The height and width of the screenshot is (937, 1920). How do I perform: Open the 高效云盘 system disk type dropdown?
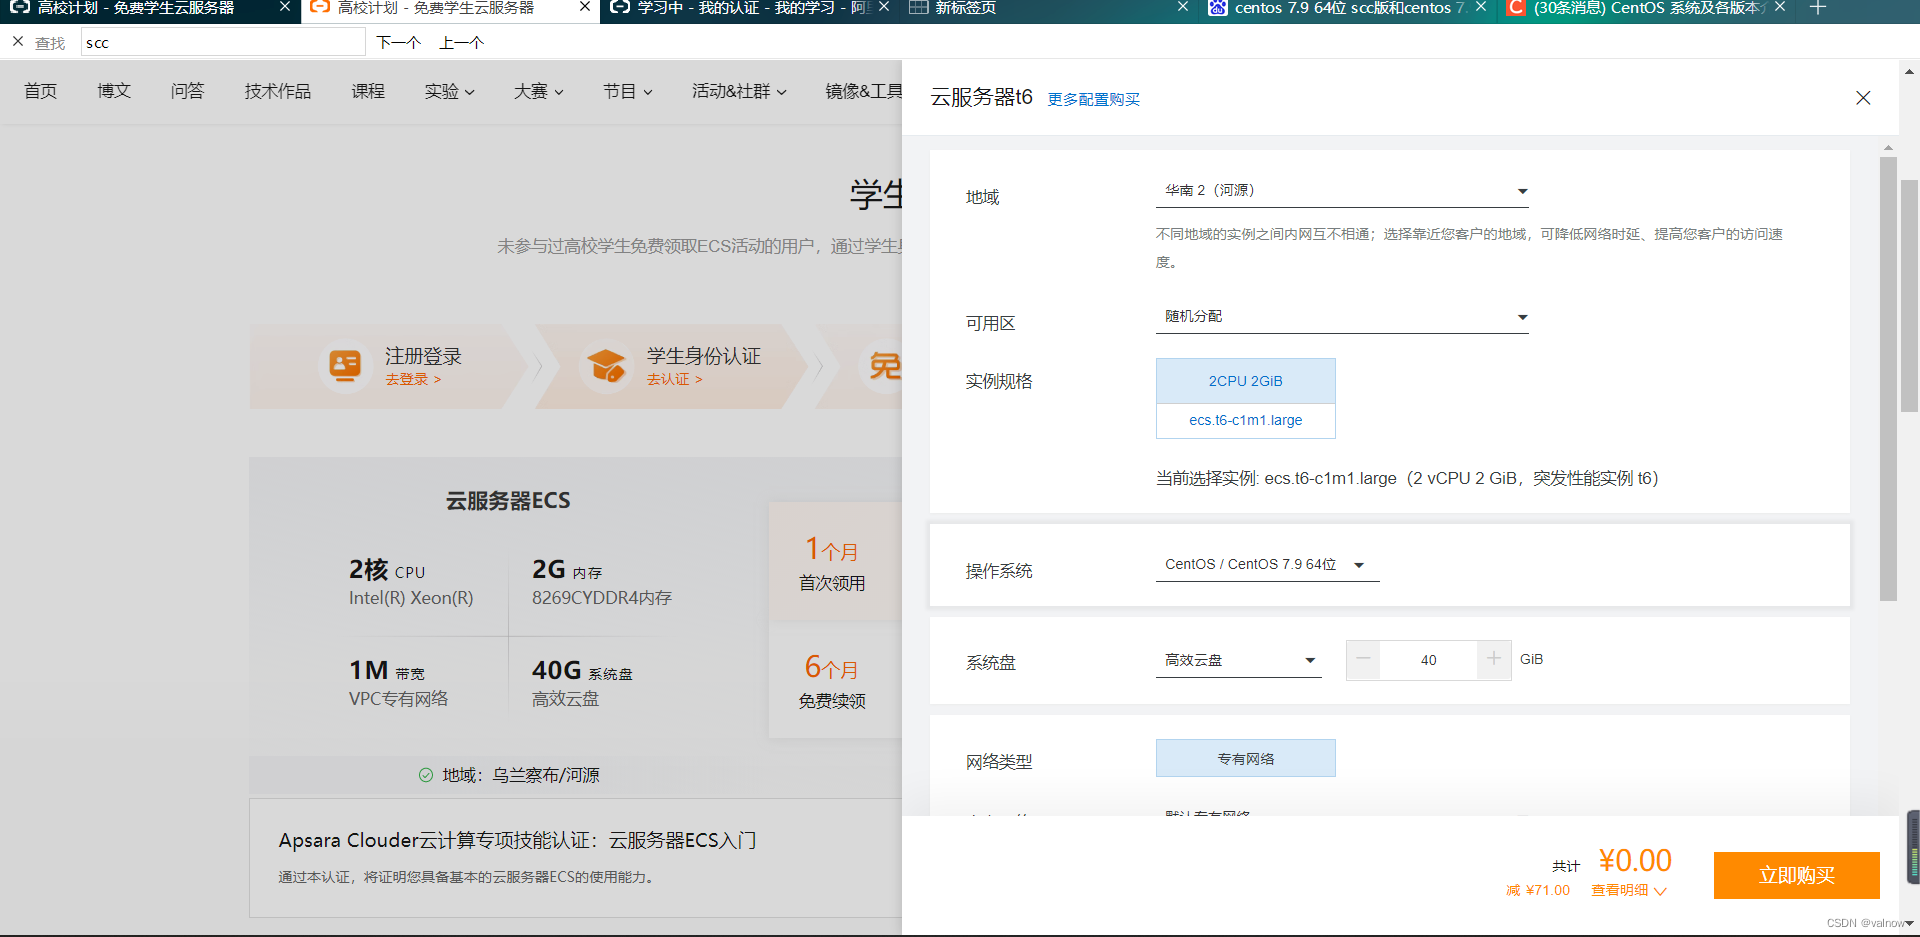tap(1238, 661)
